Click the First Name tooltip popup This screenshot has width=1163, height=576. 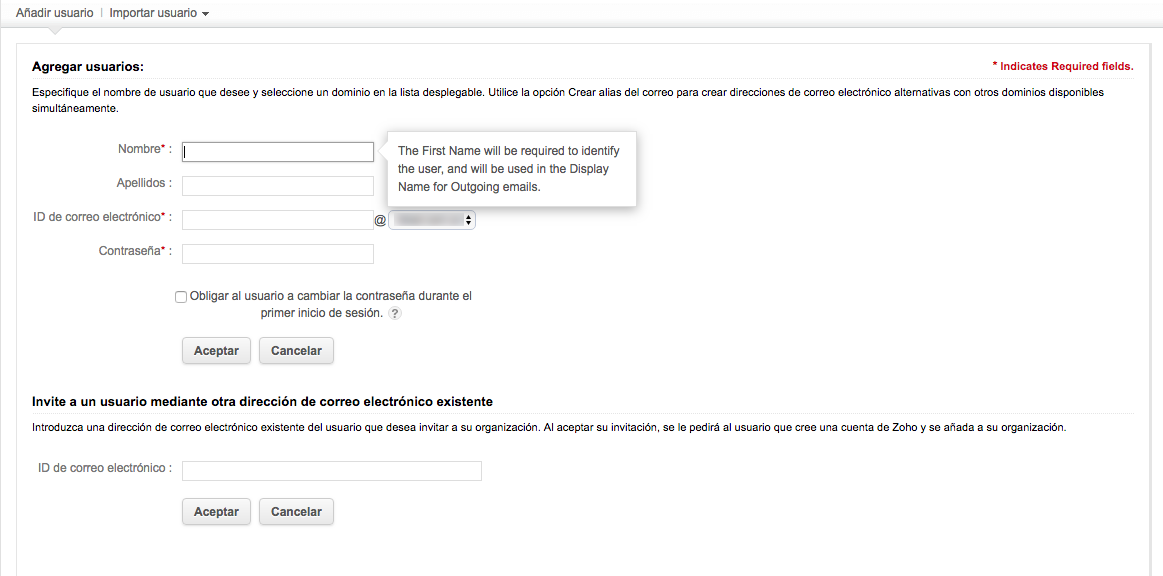point(510,169)
